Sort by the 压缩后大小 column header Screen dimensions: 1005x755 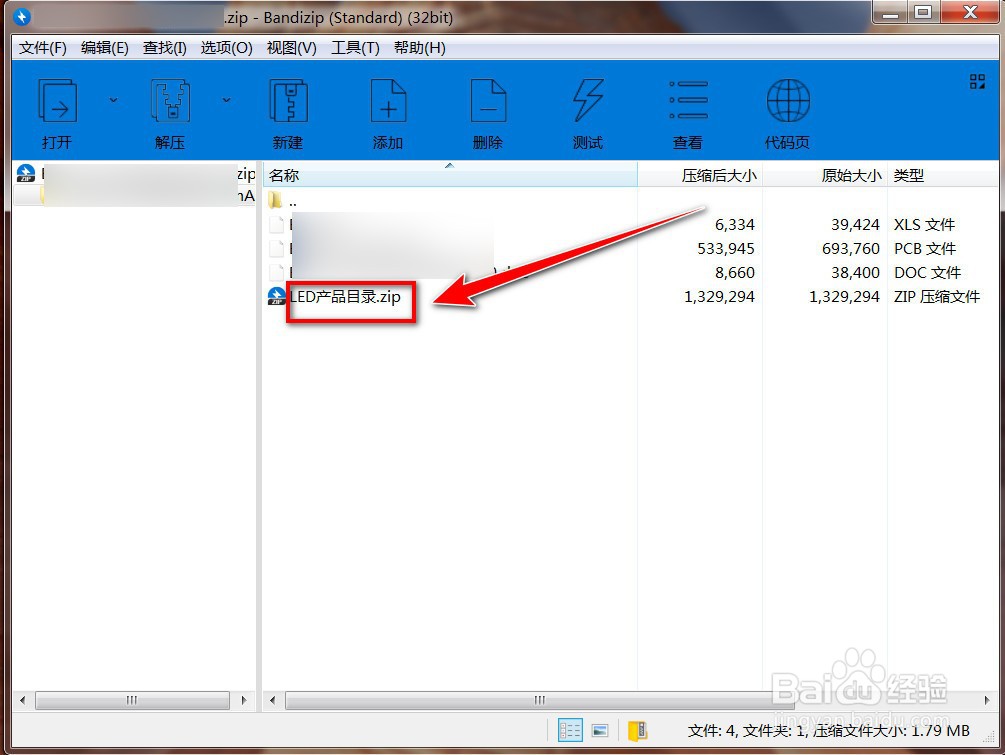tap(700, 175)
